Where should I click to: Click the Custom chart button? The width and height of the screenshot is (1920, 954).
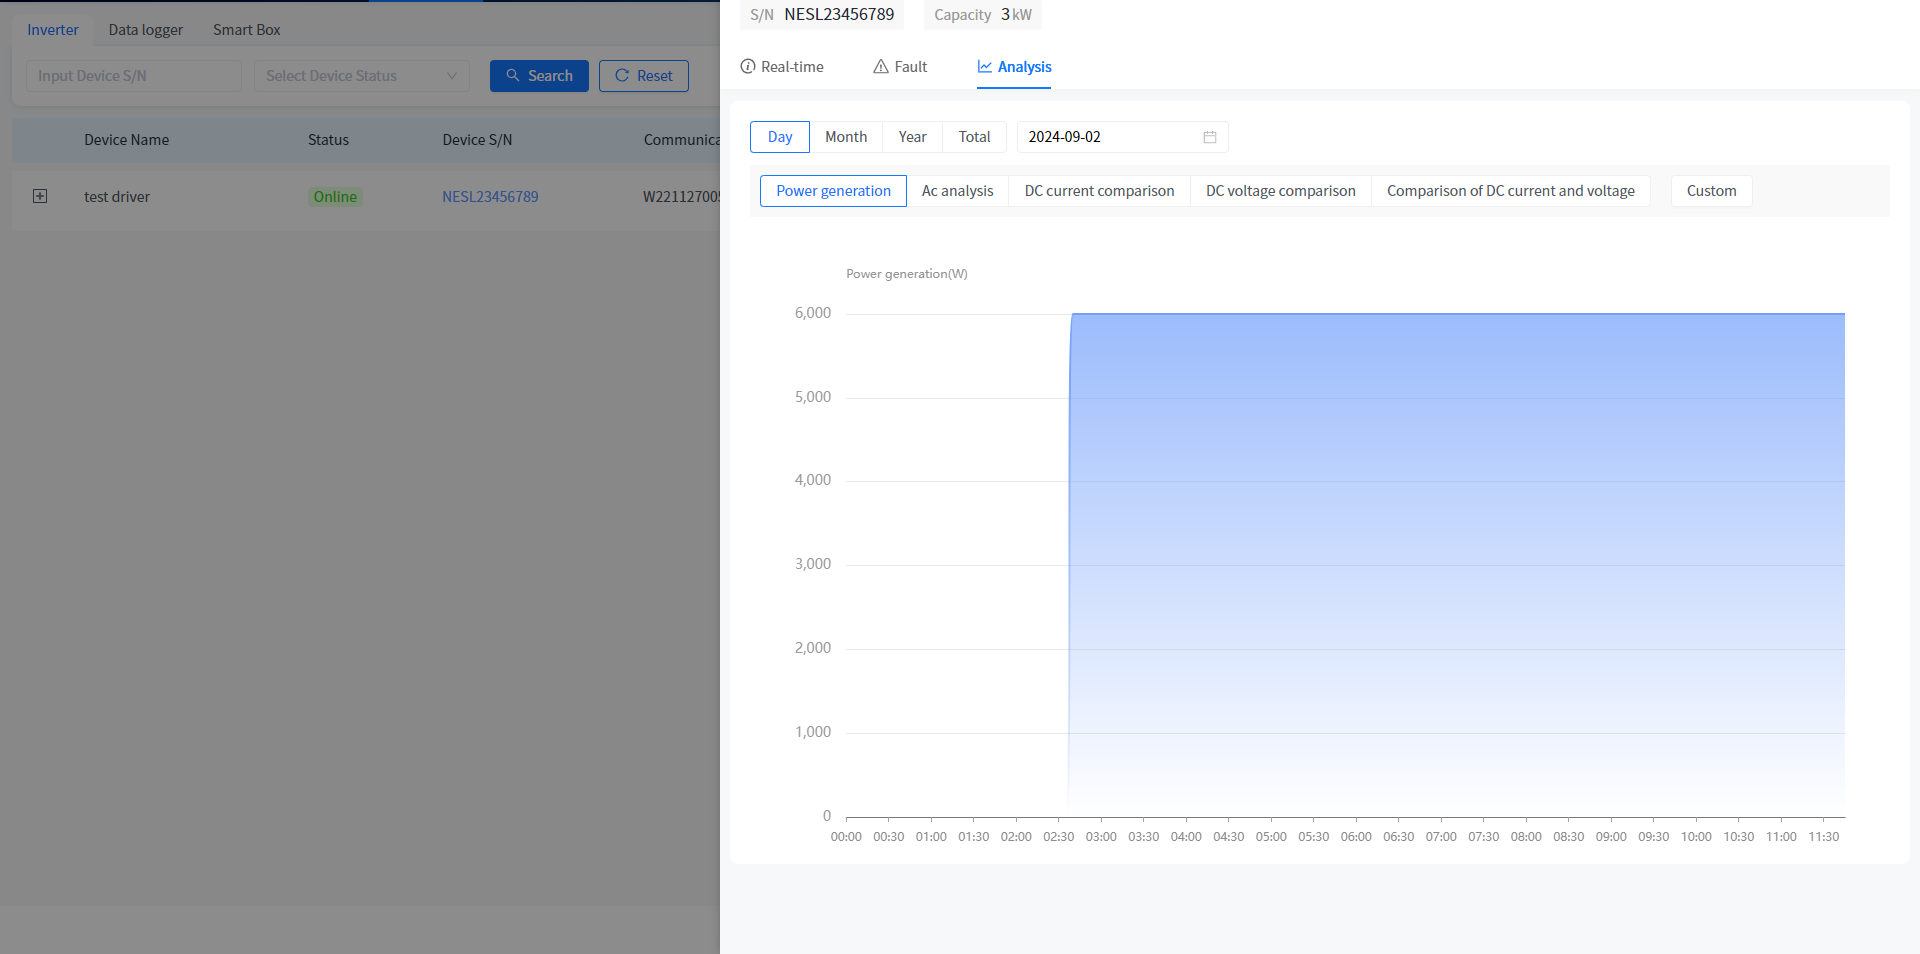click(x=1711, y=191)
